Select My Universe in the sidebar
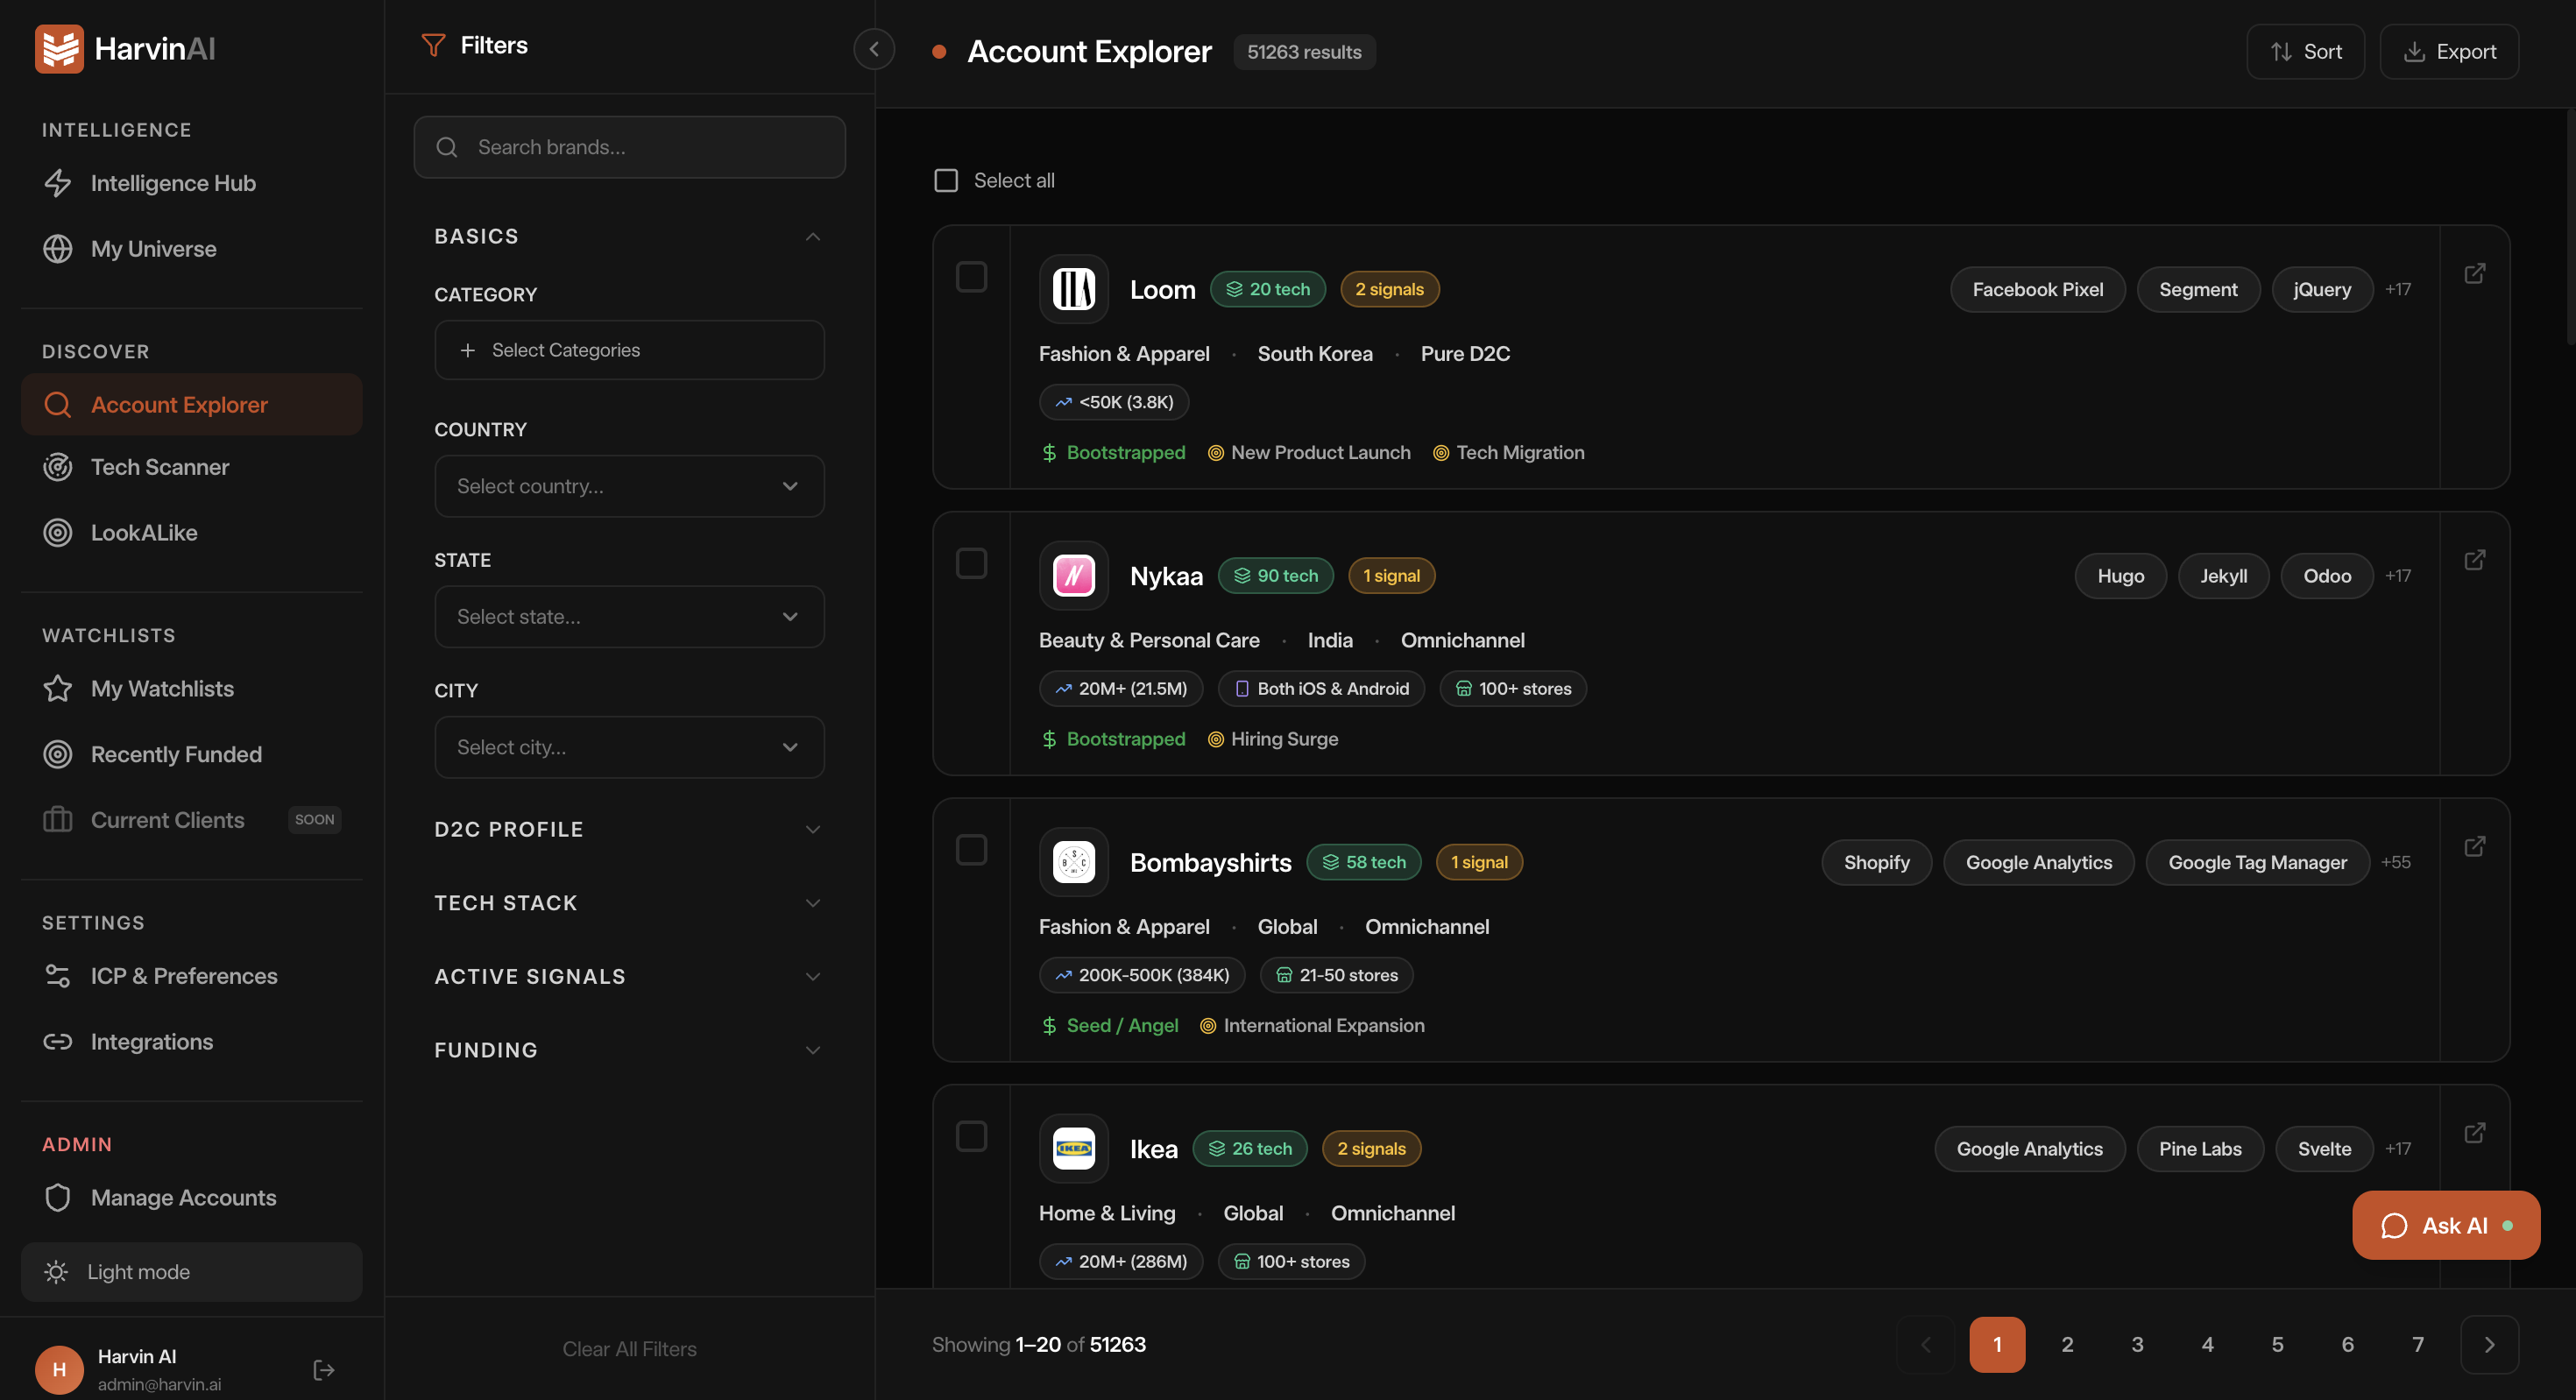Image resolution: width=2576 pixels, height=1400 pixels. pyautogui.click(x=153, y=248)
